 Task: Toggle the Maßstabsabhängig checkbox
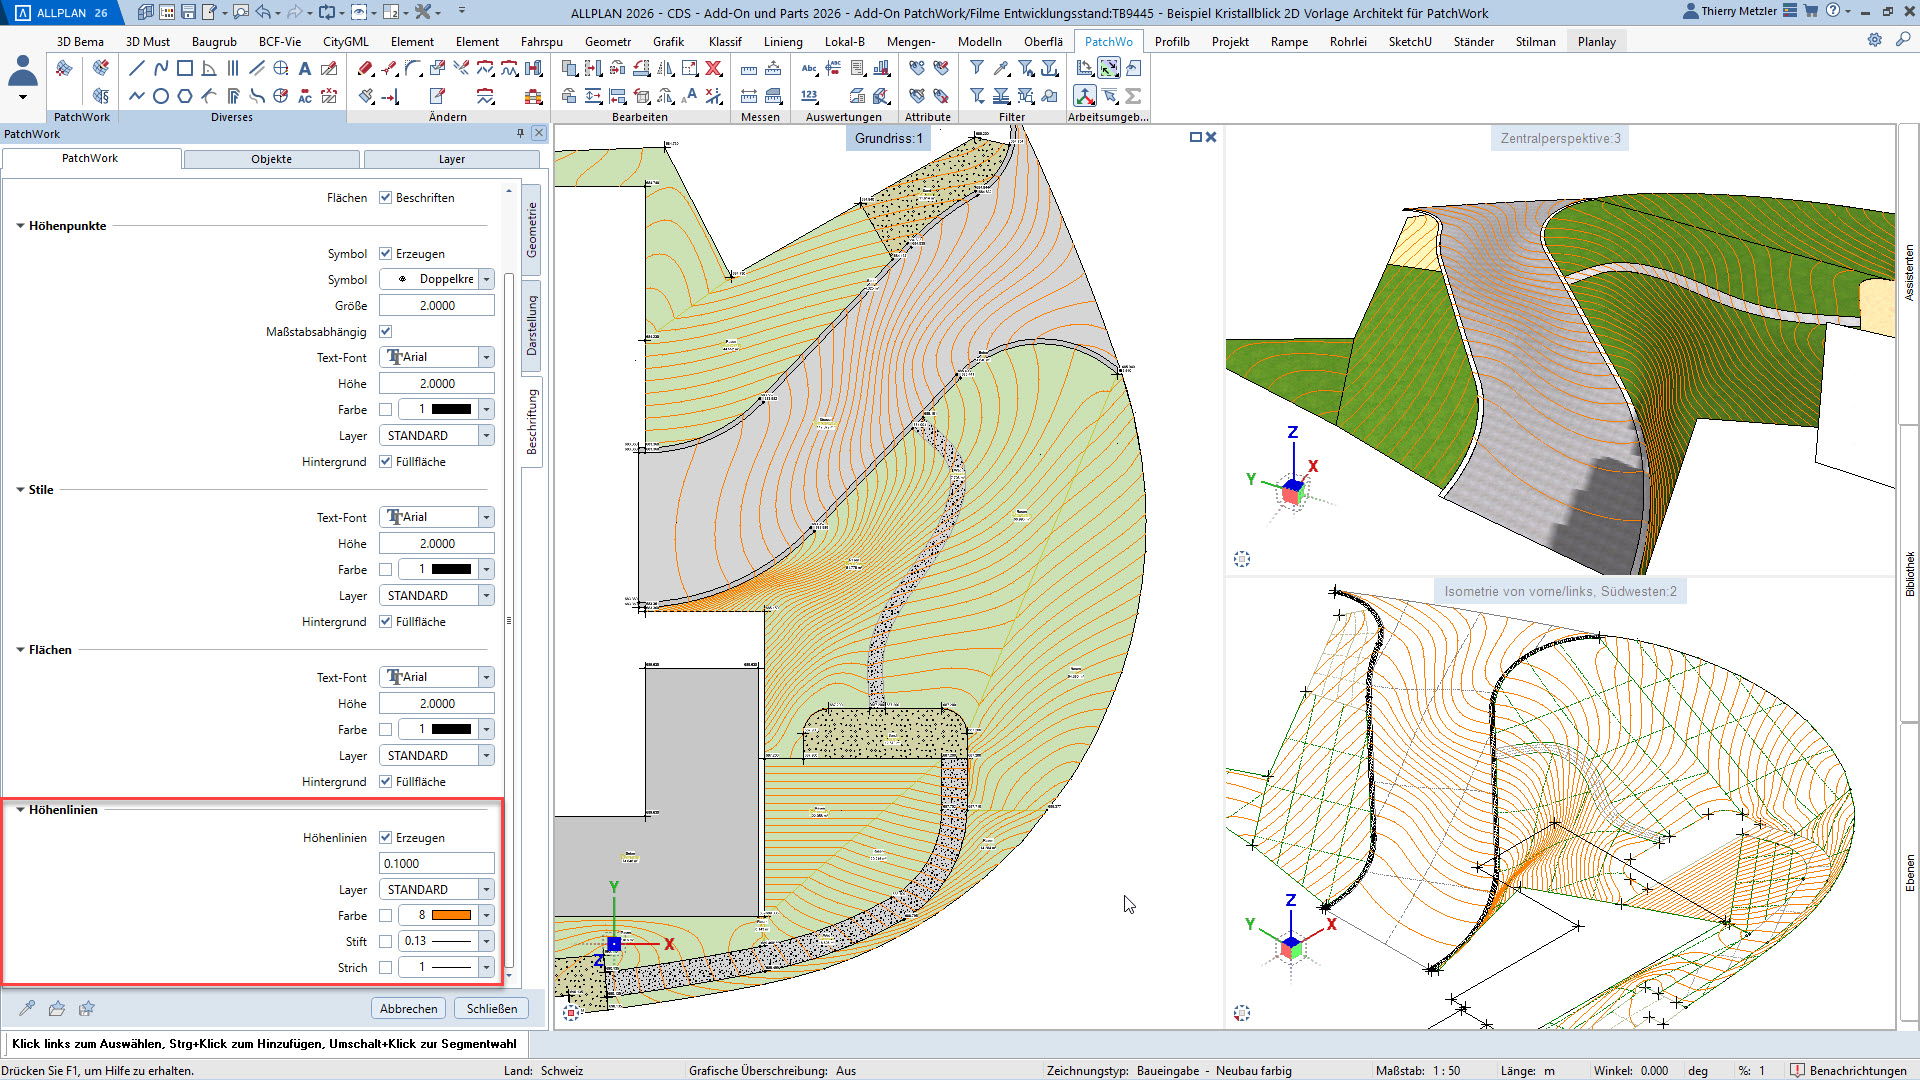click(385, 332)
